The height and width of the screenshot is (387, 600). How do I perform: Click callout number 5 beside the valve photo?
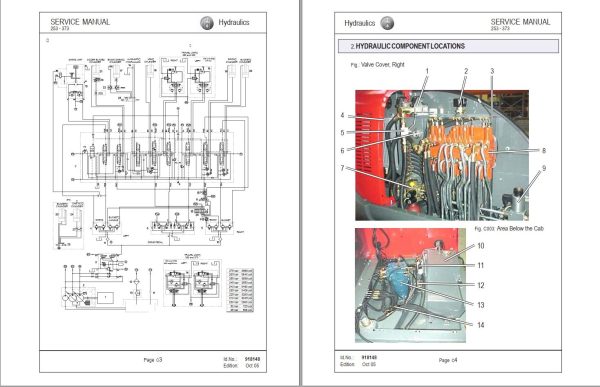(342, 133)
